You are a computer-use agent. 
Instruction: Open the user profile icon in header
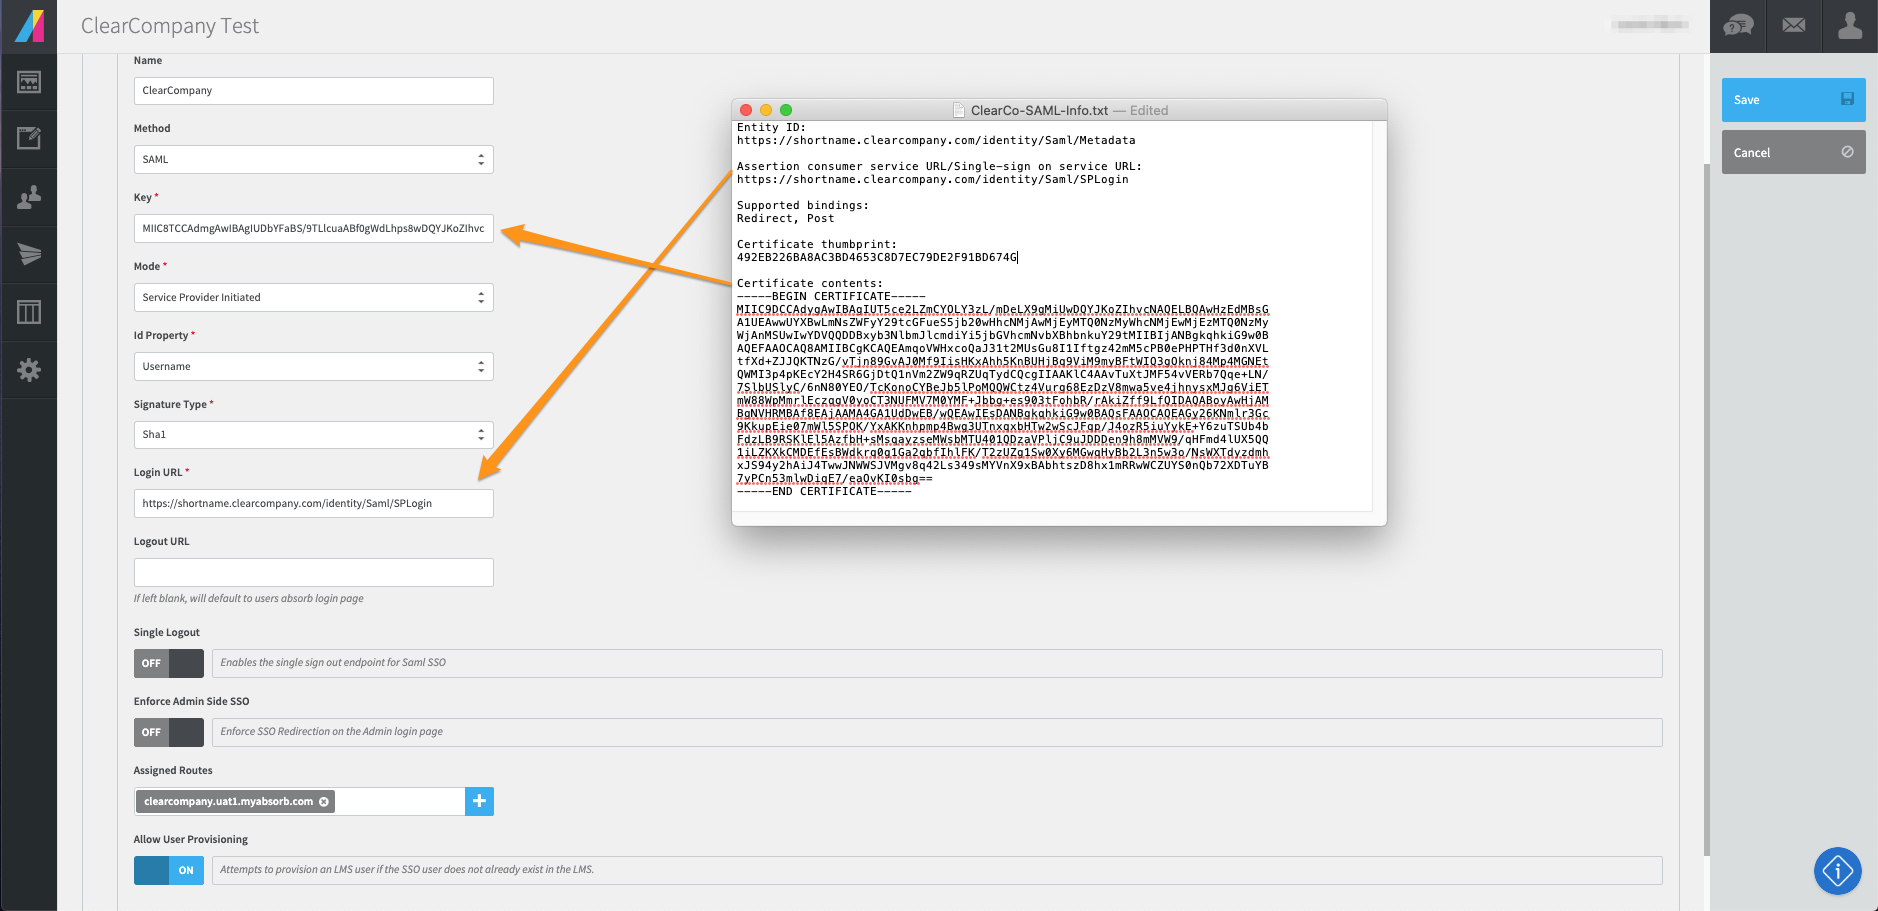pos(1850,26)
